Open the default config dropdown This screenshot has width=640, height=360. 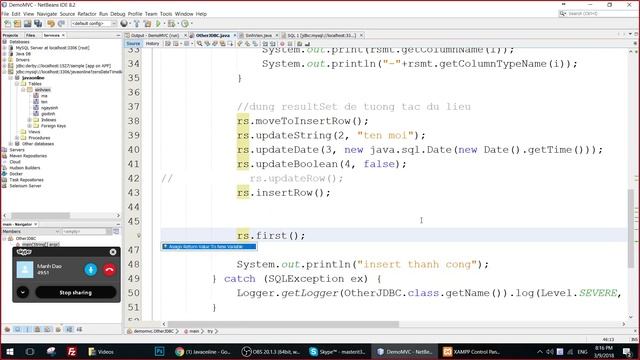point(94,24)
